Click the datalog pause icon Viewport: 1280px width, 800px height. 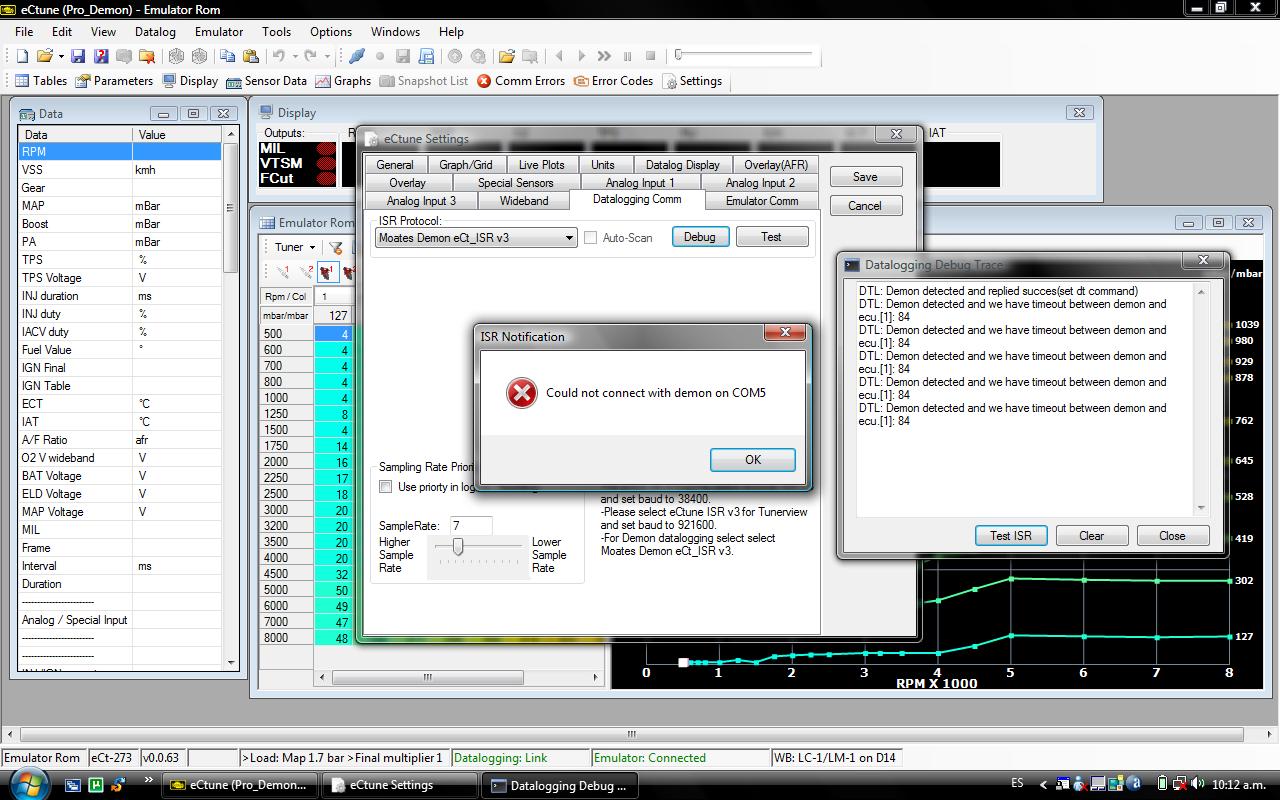point(628,56)
